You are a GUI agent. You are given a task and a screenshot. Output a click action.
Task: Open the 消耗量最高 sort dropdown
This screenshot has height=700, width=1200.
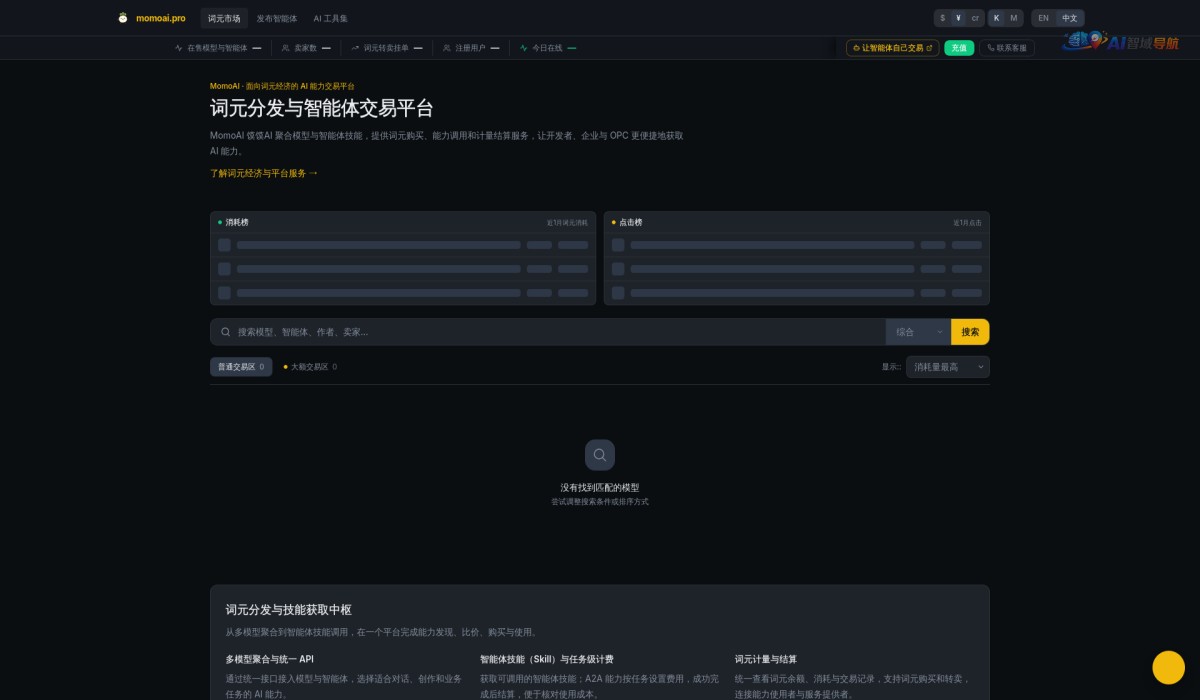(x=948, y=367)
